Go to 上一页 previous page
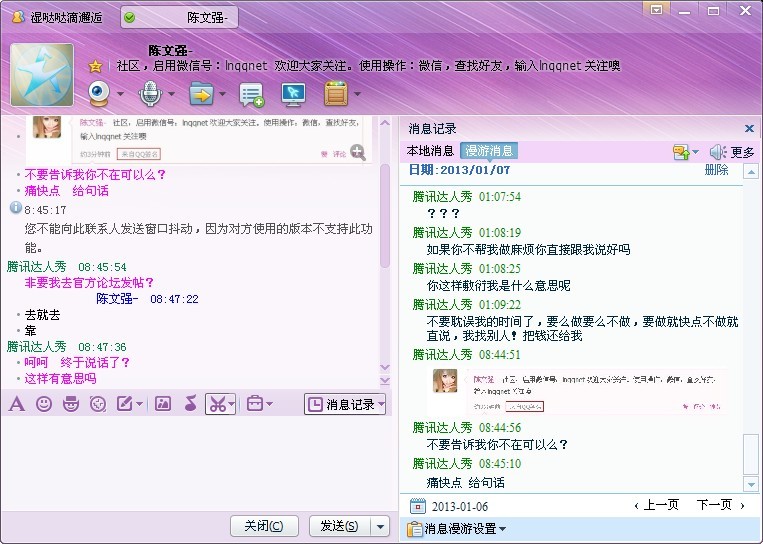Viewport: 763px width, 544px height. coord(656,505)
